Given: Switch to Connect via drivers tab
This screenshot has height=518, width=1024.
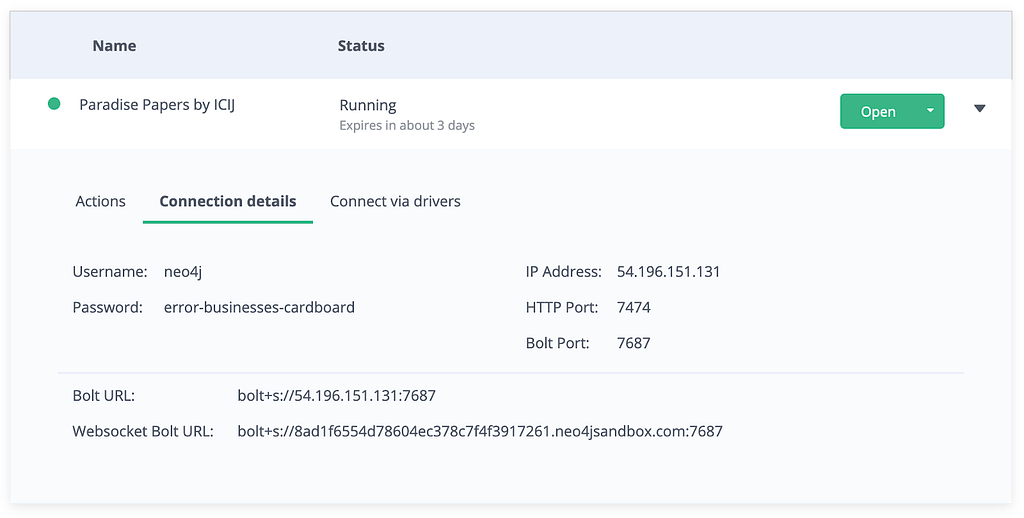Looking at the screenshot, I should [395, 201].
